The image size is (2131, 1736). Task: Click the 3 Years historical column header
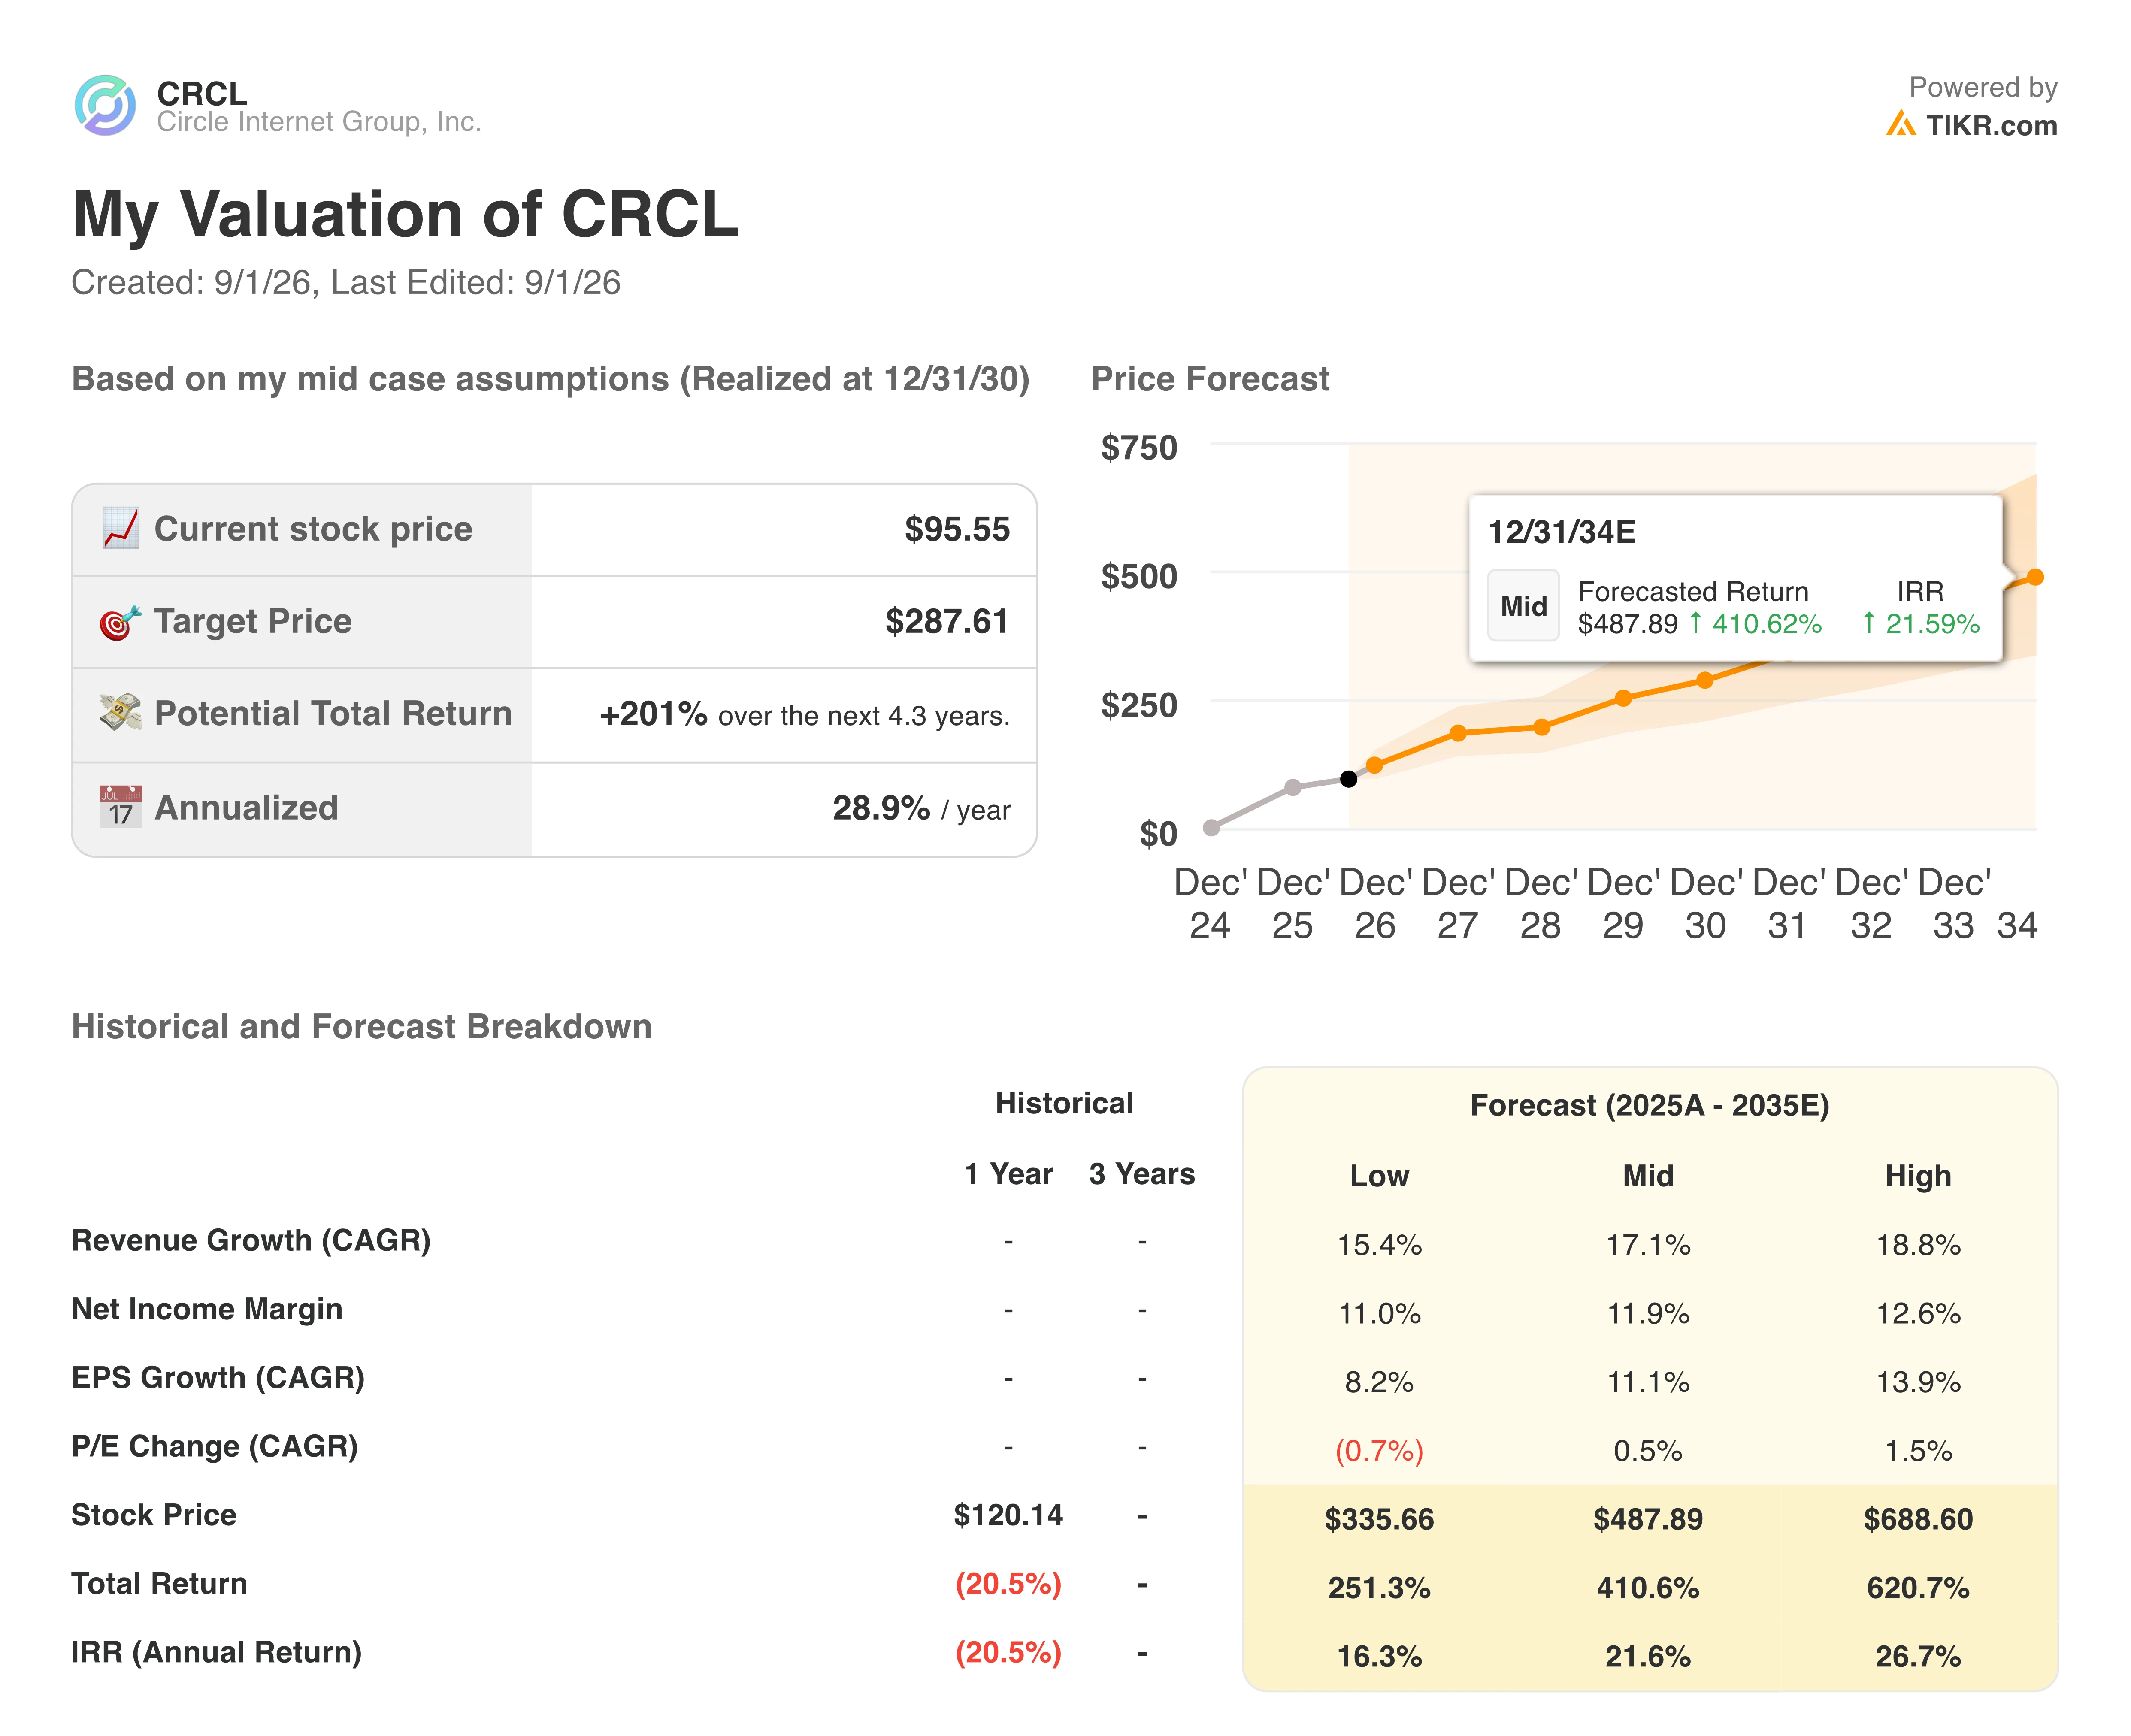[x=1142, y=1174]
